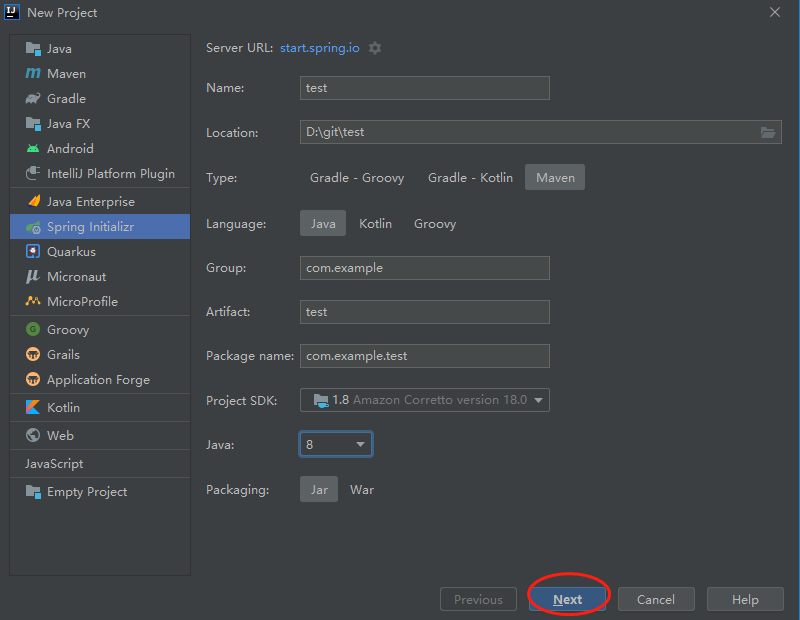Click the Android robot icon

[x=33, y=149]
